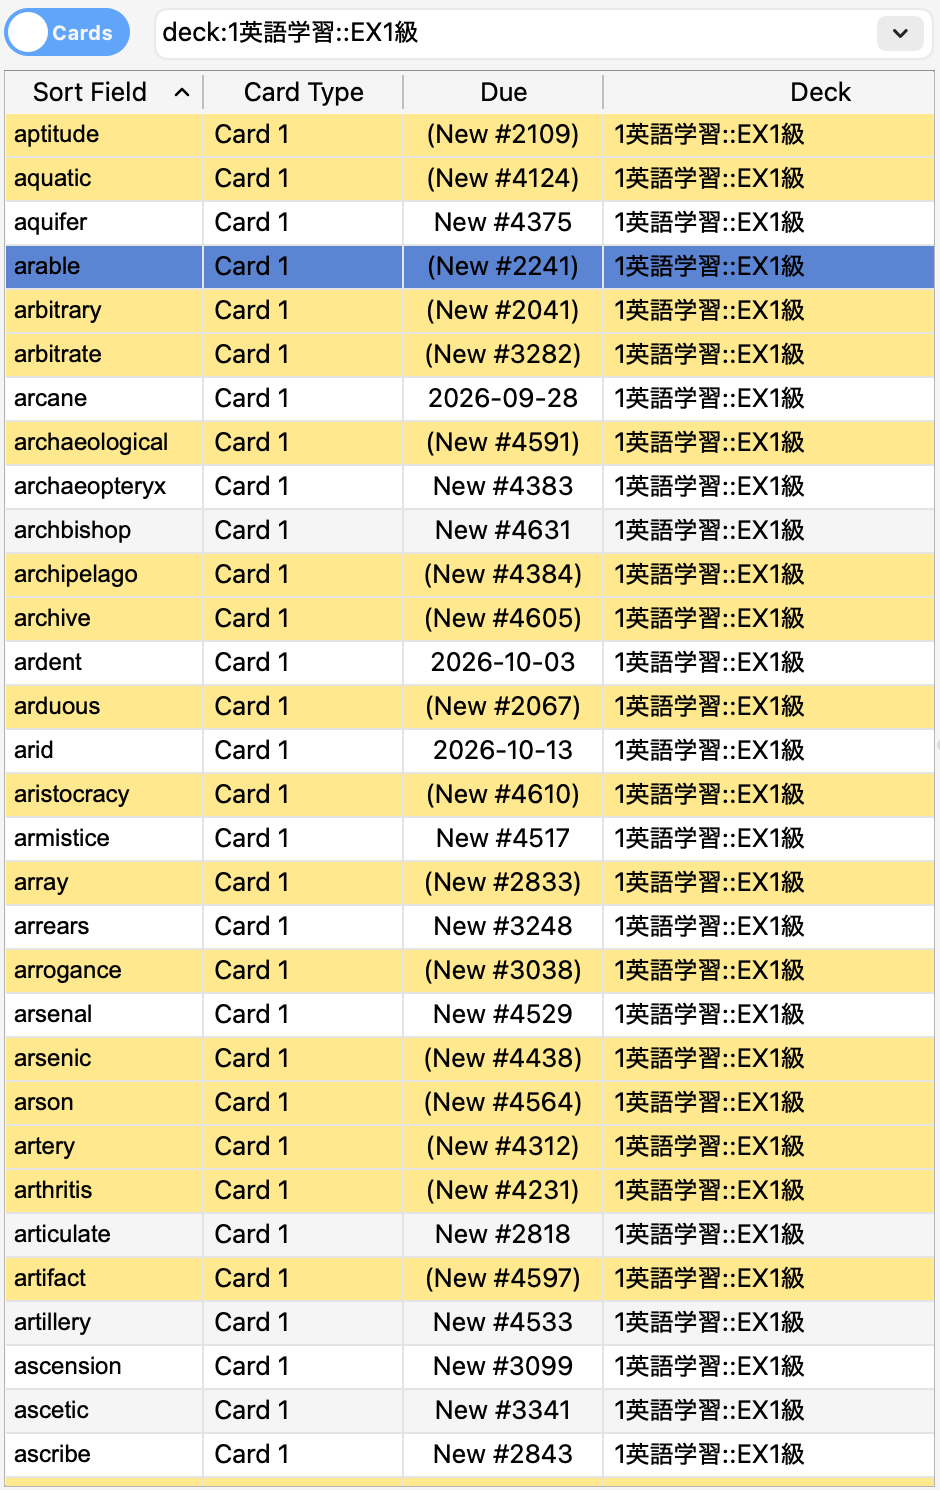
Task: Select the 'arson' card
Action: click(470, 1102)
